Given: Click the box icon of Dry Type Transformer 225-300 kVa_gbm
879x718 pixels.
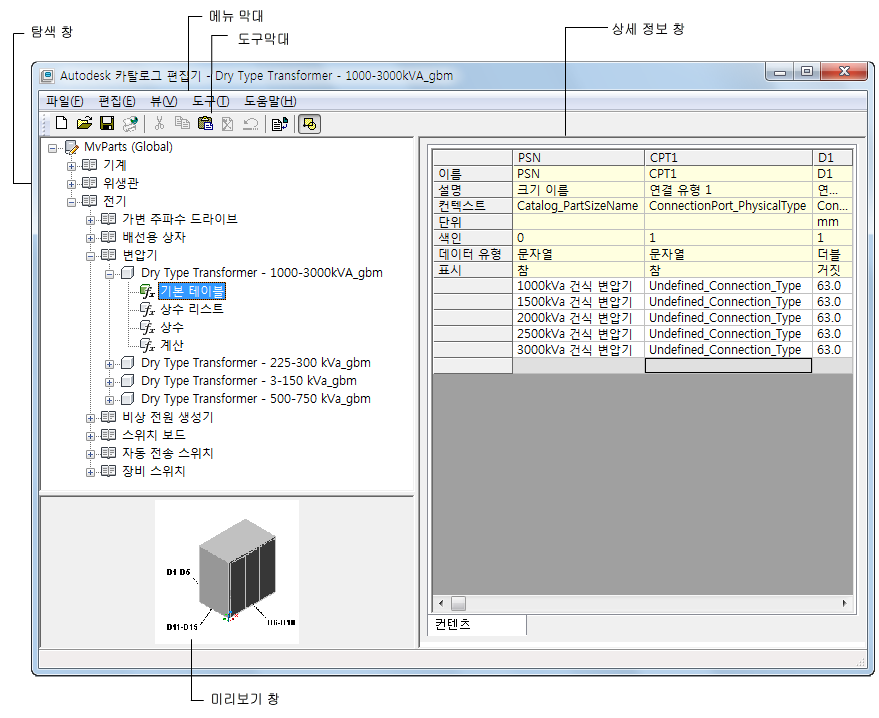Looking at the screenshot, I should (128, 363).
